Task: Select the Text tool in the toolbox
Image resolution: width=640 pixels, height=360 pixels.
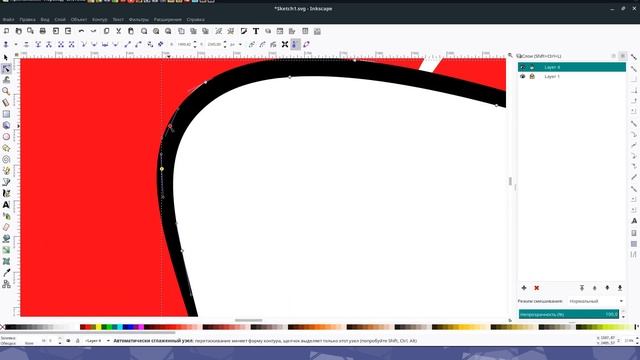Action: (x=6, y=204)
